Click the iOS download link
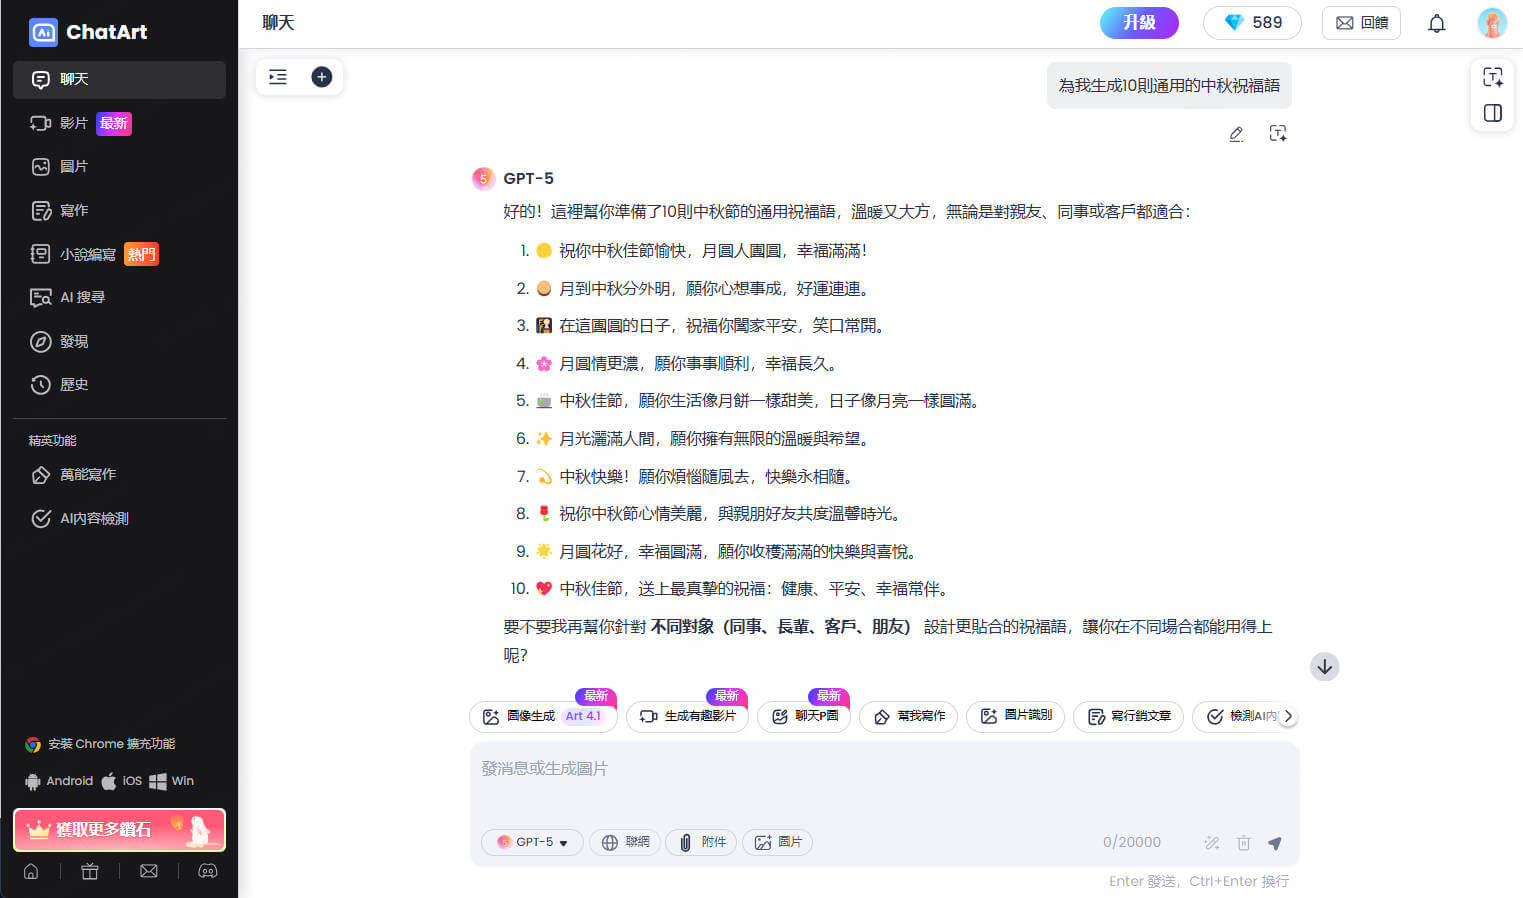Screen dimensions: 1523x898 [x=121, y=781]
